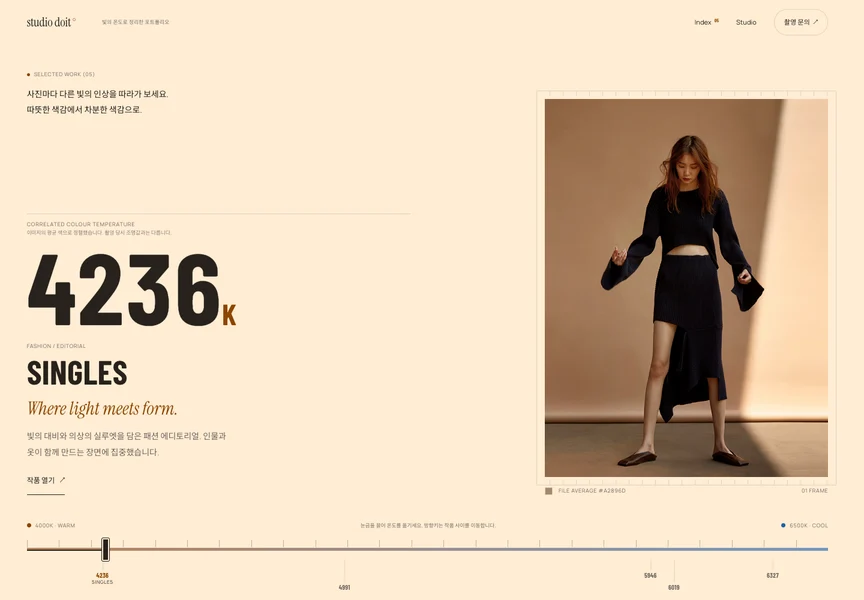Open the Studio nav item
864x600 pixels.
746,22
